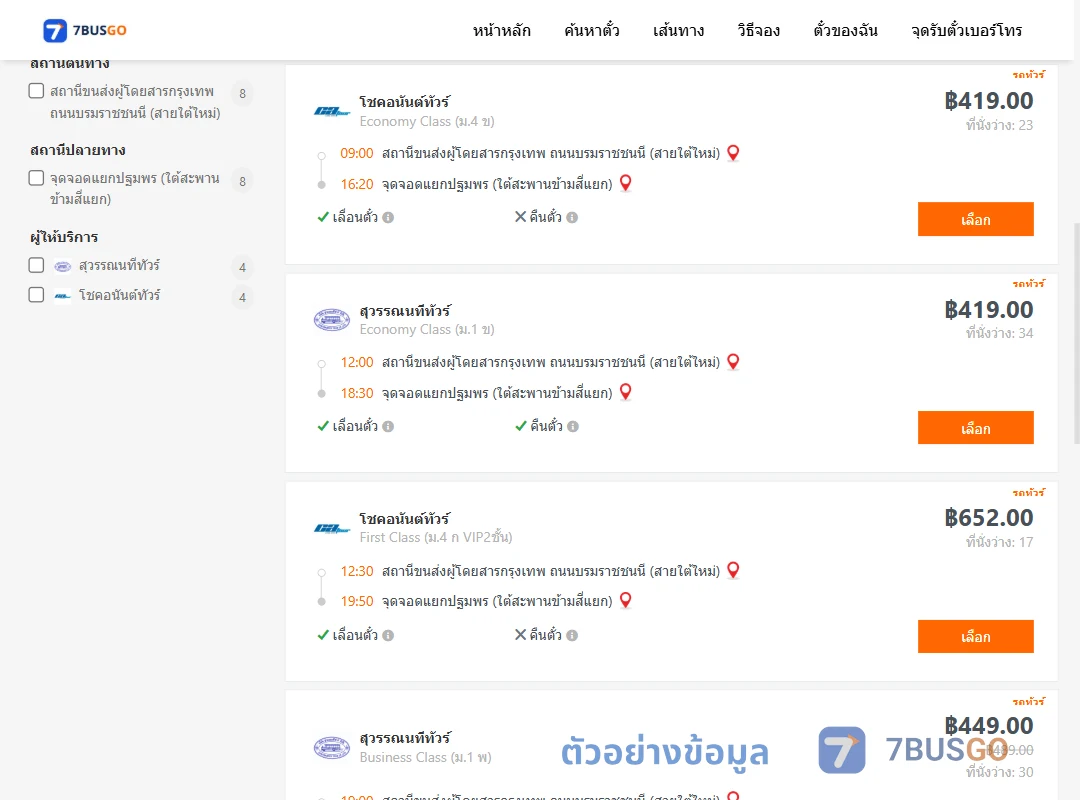Click โชคอนันต์ทัวร์ logo in operator filter
Viewport: 1080px width, 800px height.
pos(63,296)
